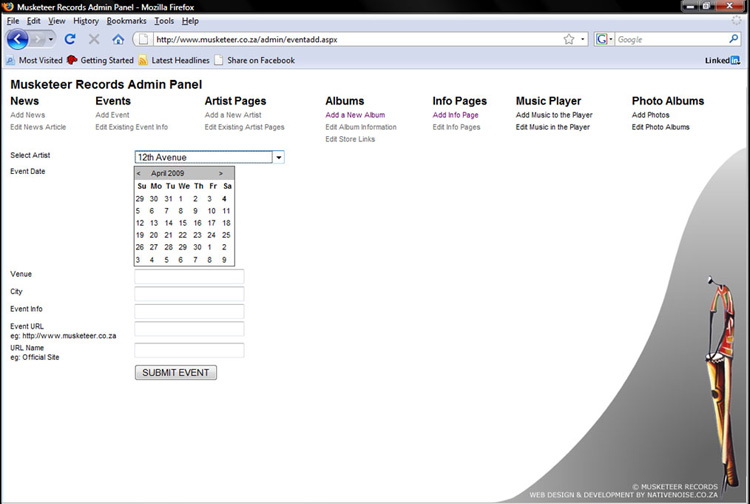Open Edit Store Links link

[350, 139]
